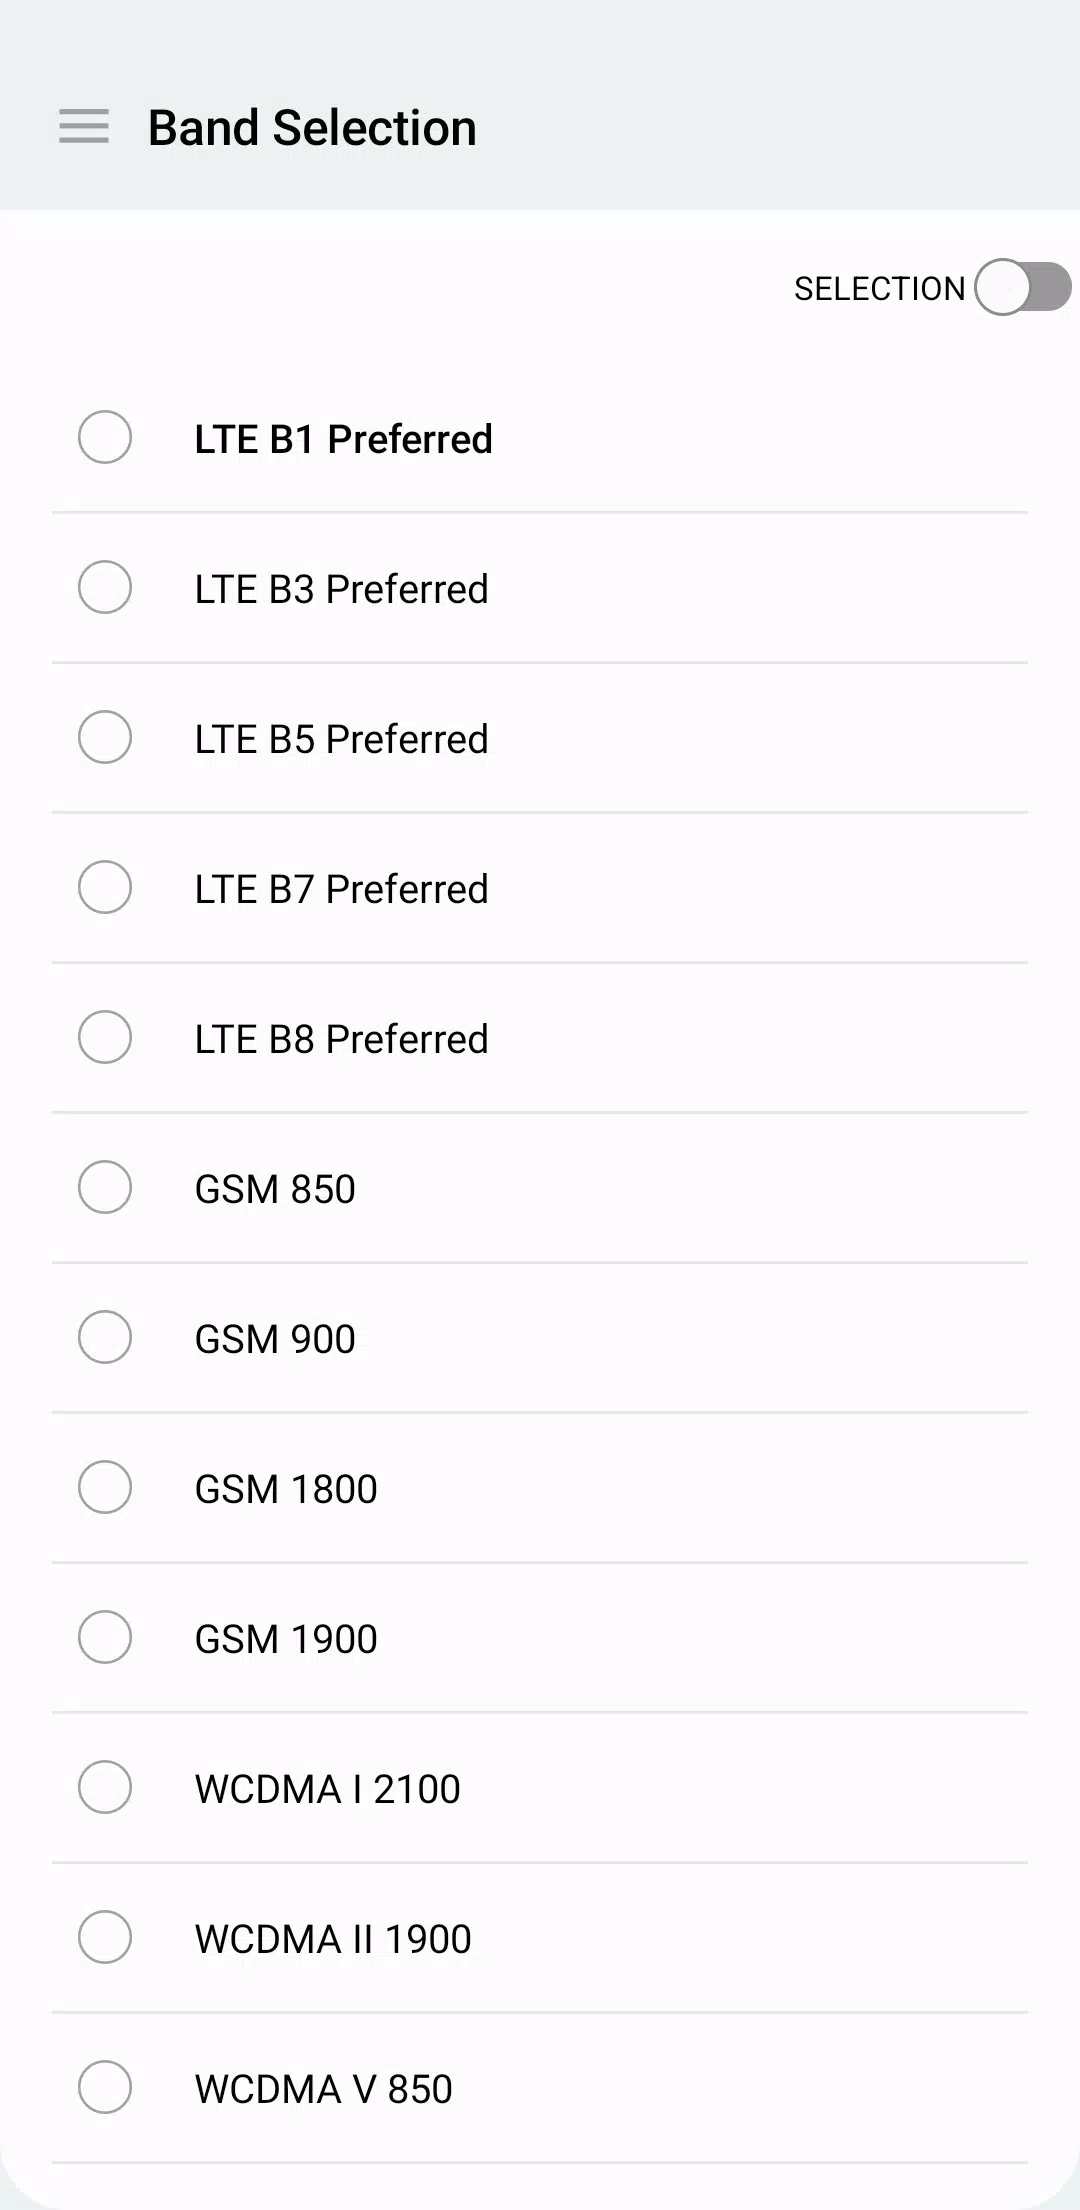
Task: Click the WCDMA II 1900 label
Action: (x=333, y=1939)
